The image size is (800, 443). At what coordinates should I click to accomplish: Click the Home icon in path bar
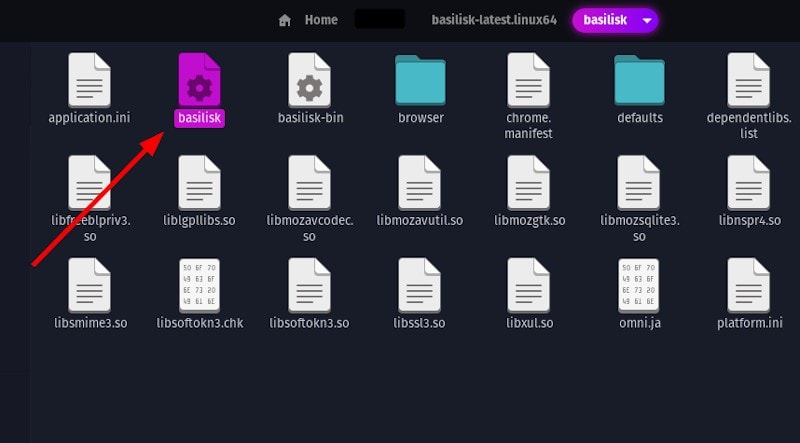285,20
